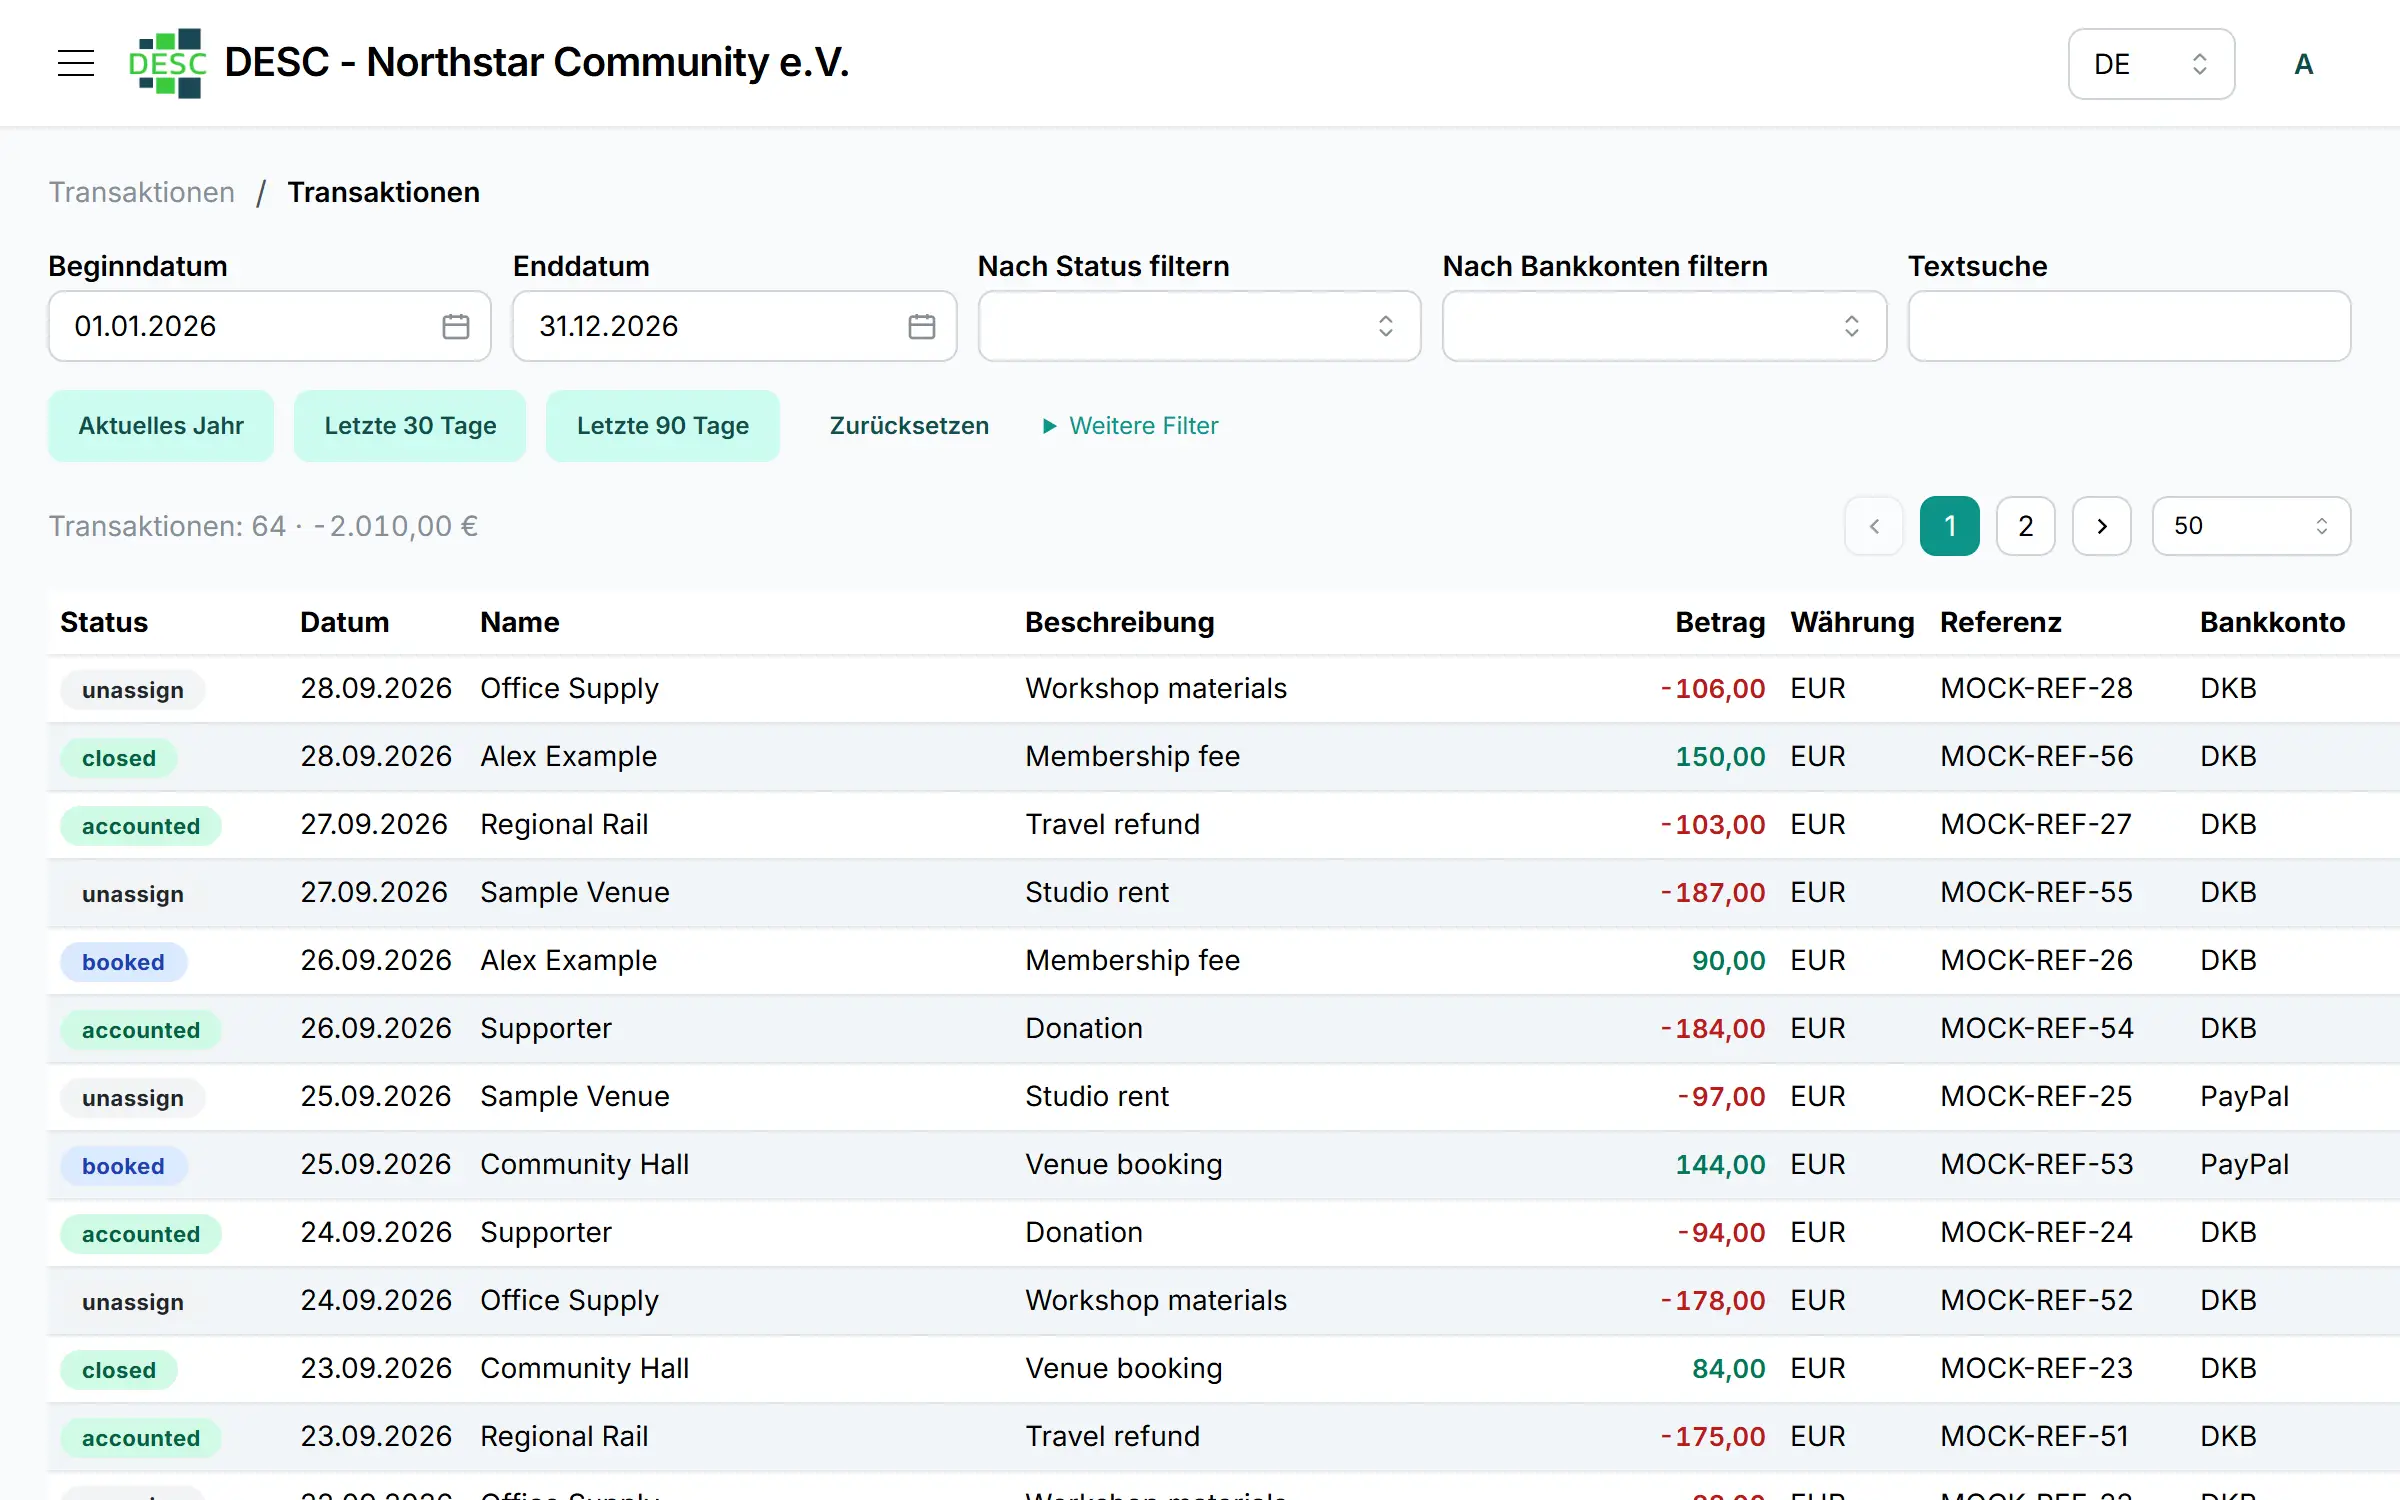Click the booked badge on MOCK-REF-26 row
2400x1500 pixels.
pyautogui.click(x=123, y=962)
